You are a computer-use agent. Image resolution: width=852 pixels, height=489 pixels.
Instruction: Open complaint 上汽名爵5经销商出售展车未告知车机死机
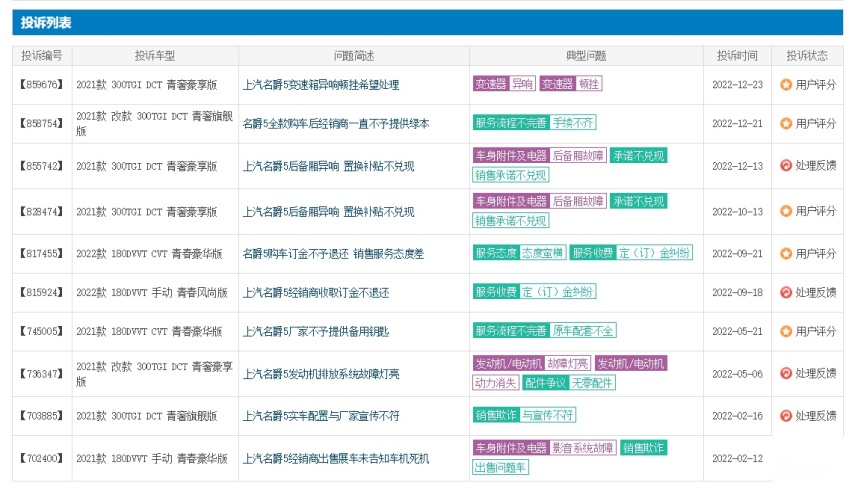(336, 459)
